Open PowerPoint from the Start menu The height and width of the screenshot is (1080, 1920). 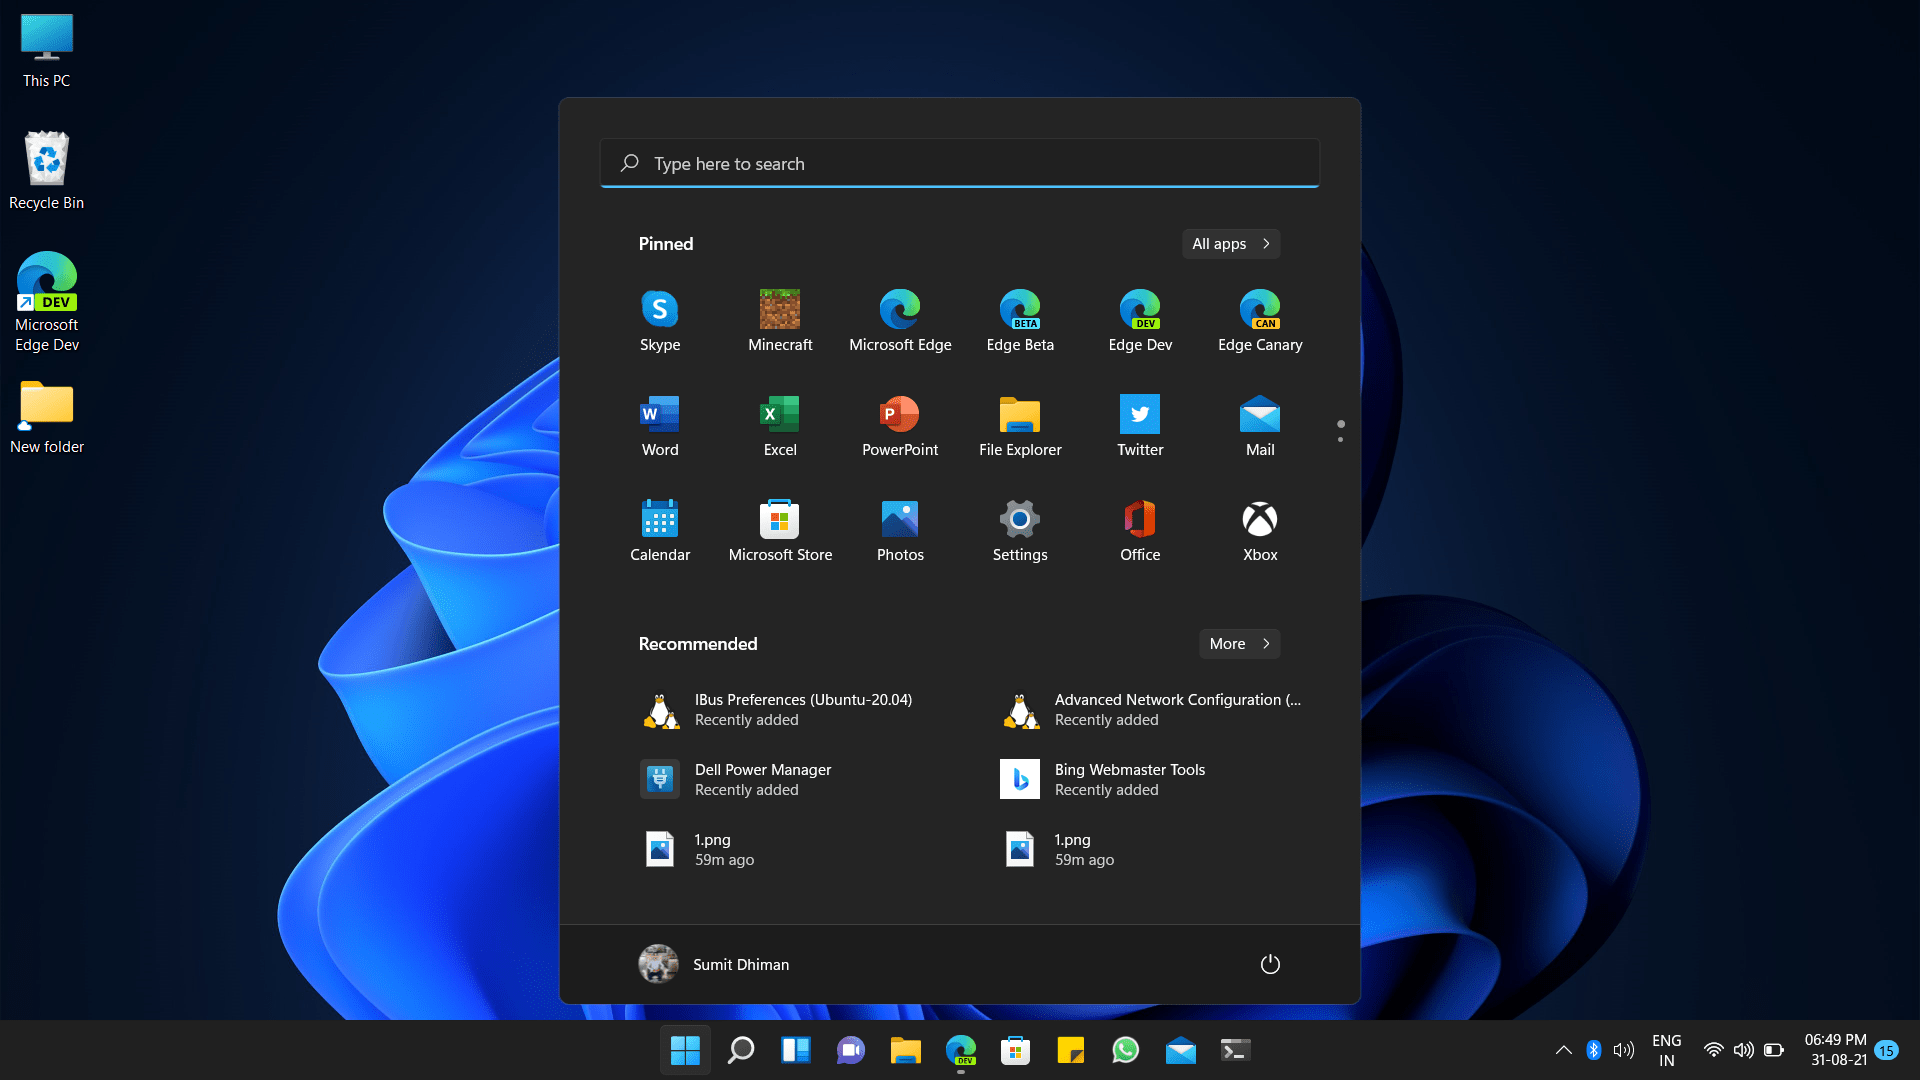[899, 425]
